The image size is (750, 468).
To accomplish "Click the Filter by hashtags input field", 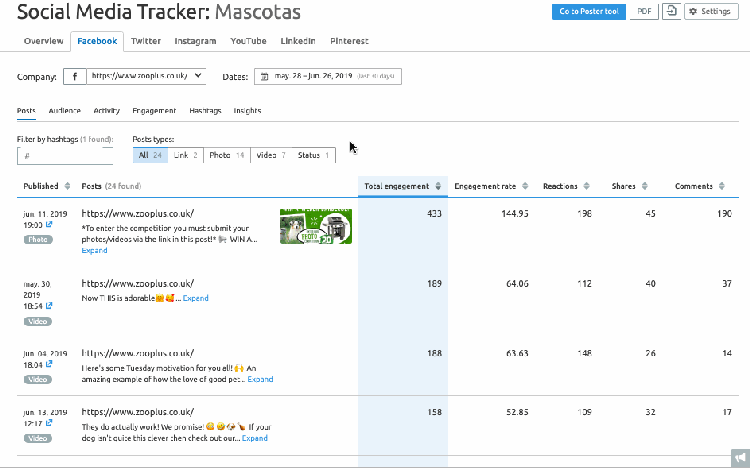I will click(x=65, y=156).
